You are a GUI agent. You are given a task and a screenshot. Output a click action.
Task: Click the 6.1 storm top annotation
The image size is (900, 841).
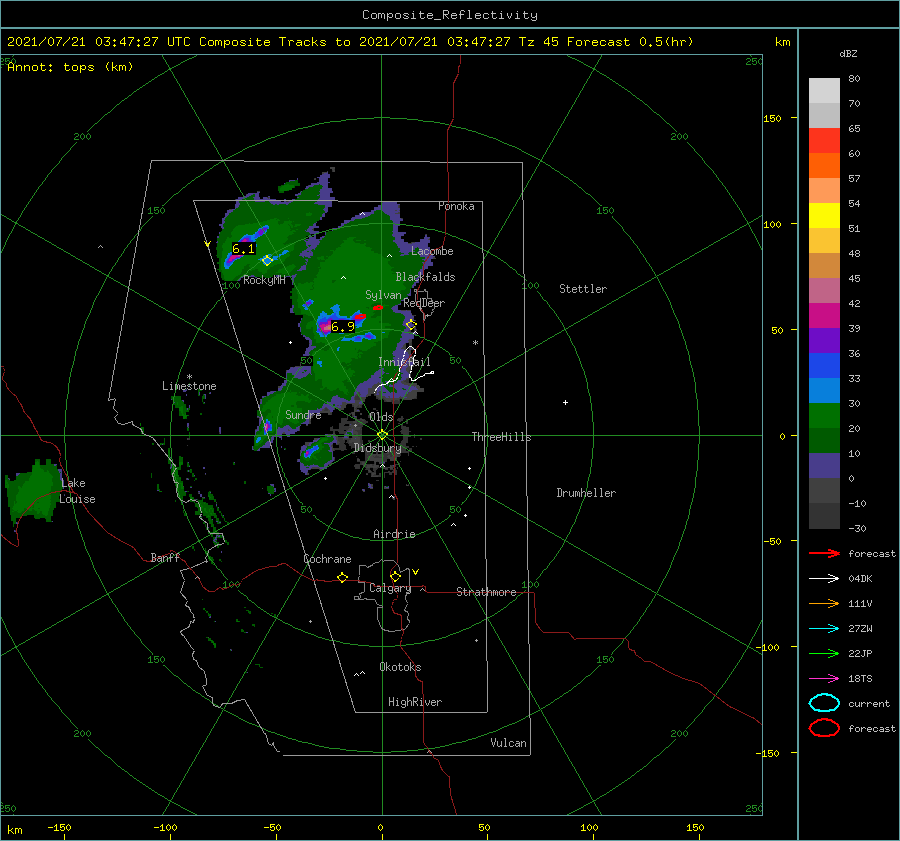click(x=243, y=249)
